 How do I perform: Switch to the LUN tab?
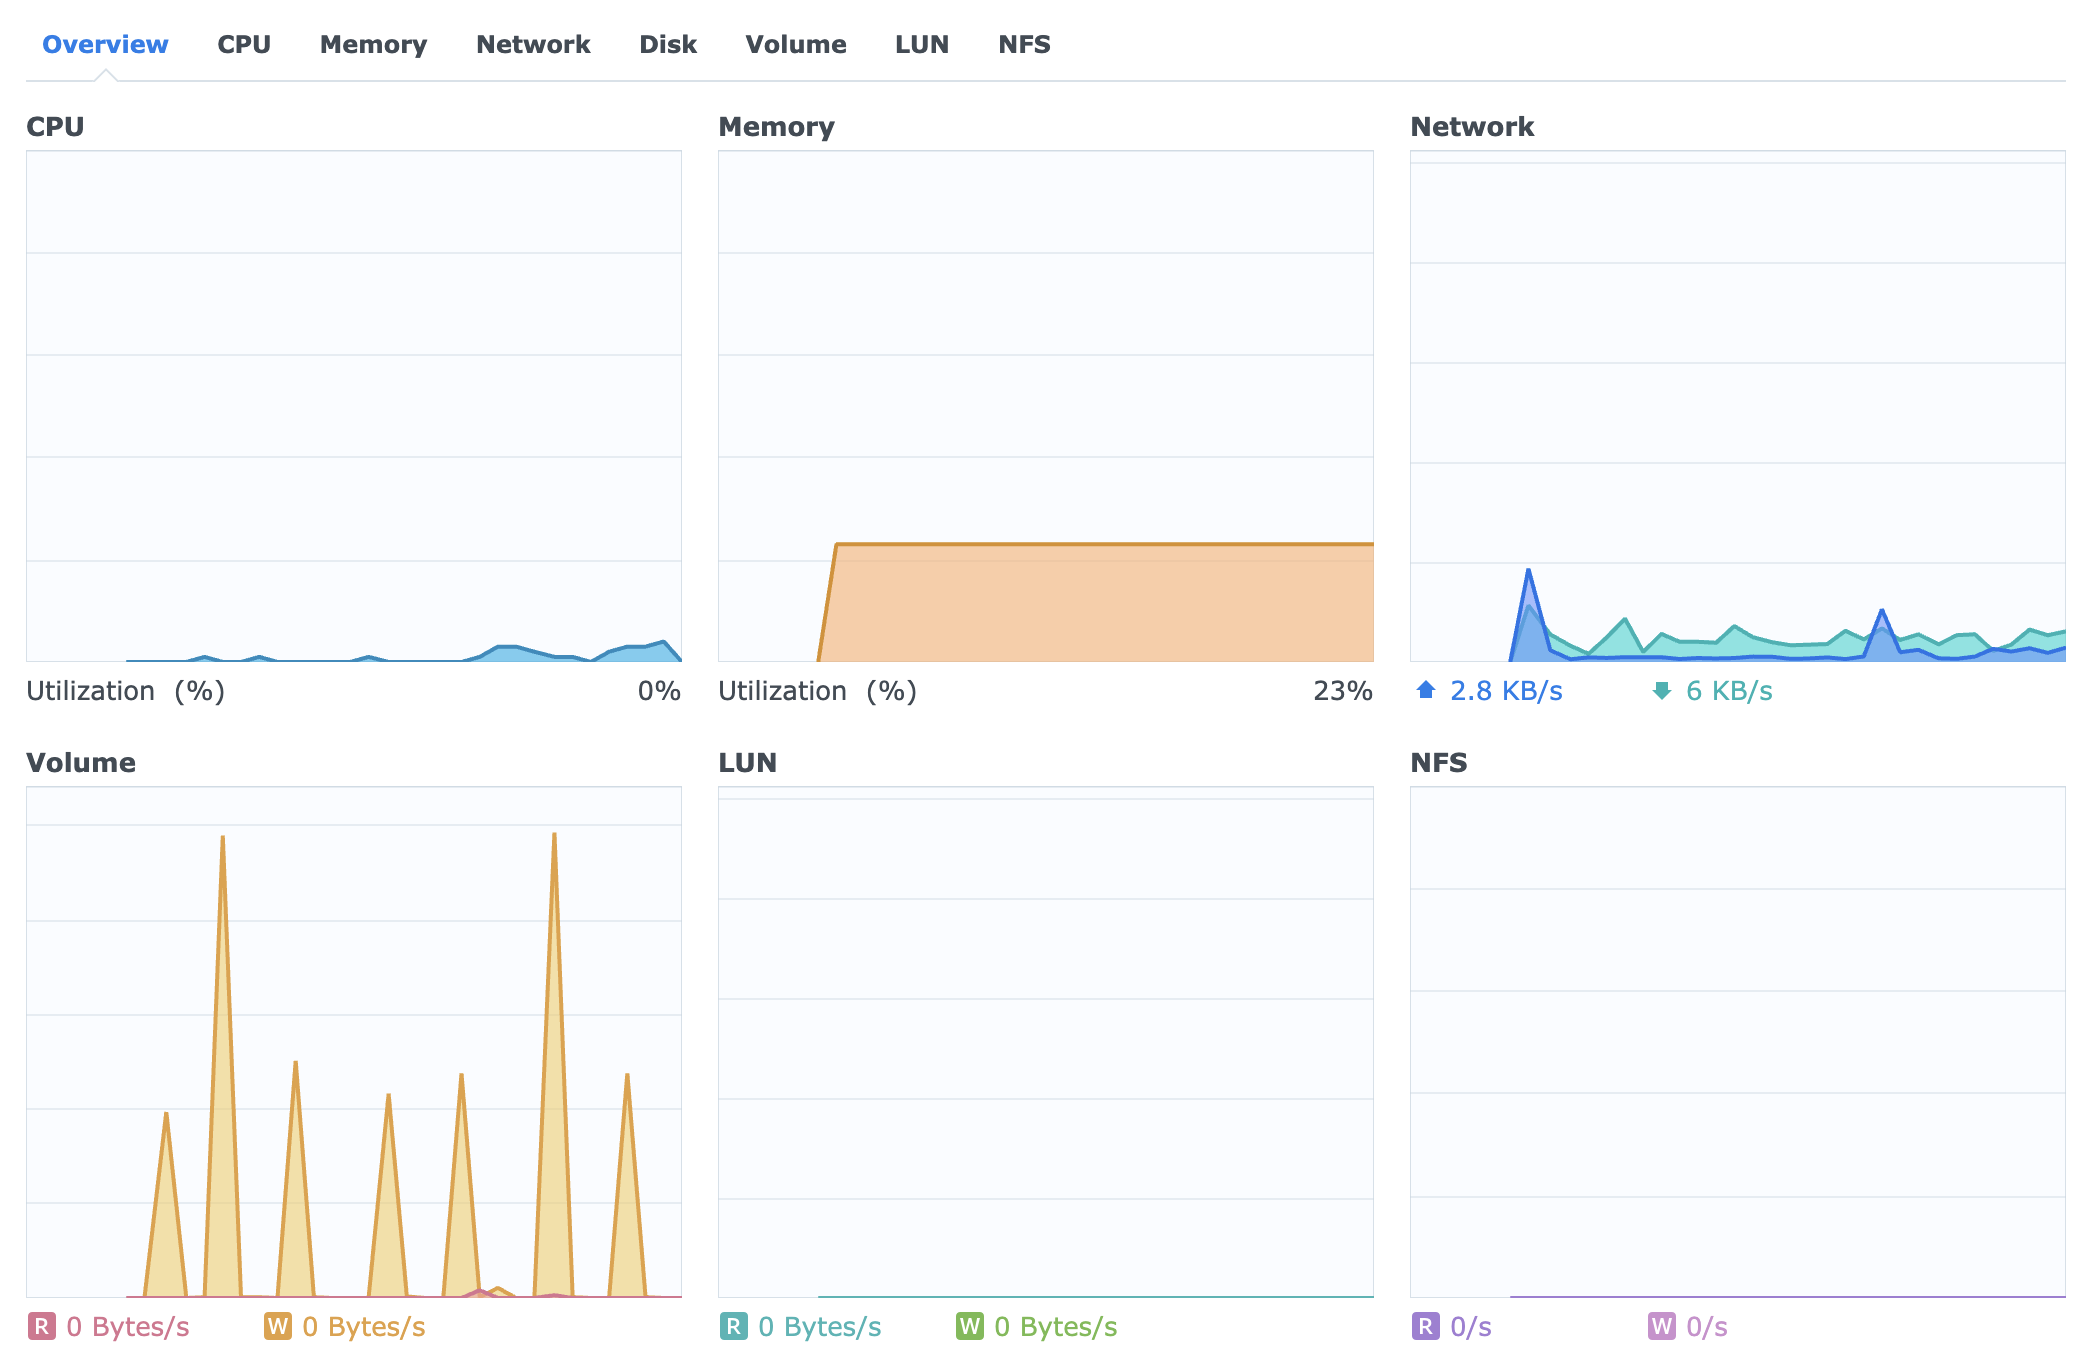coord(922,45)
